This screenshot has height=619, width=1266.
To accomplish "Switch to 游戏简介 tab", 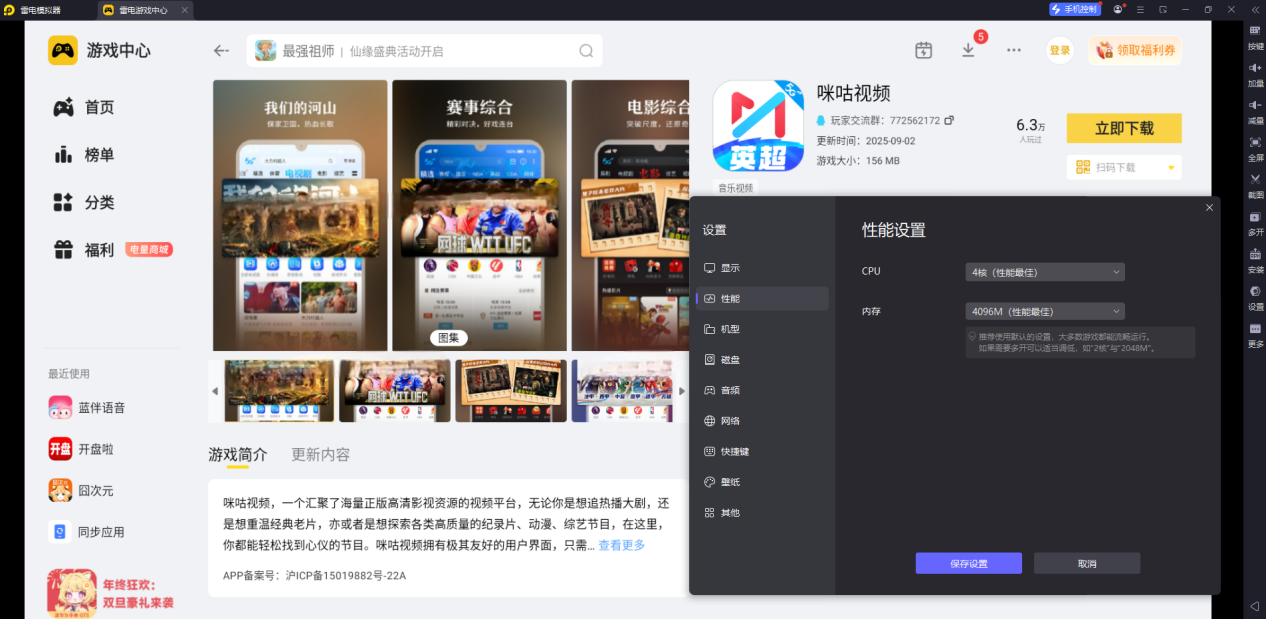I will point(238,454).
